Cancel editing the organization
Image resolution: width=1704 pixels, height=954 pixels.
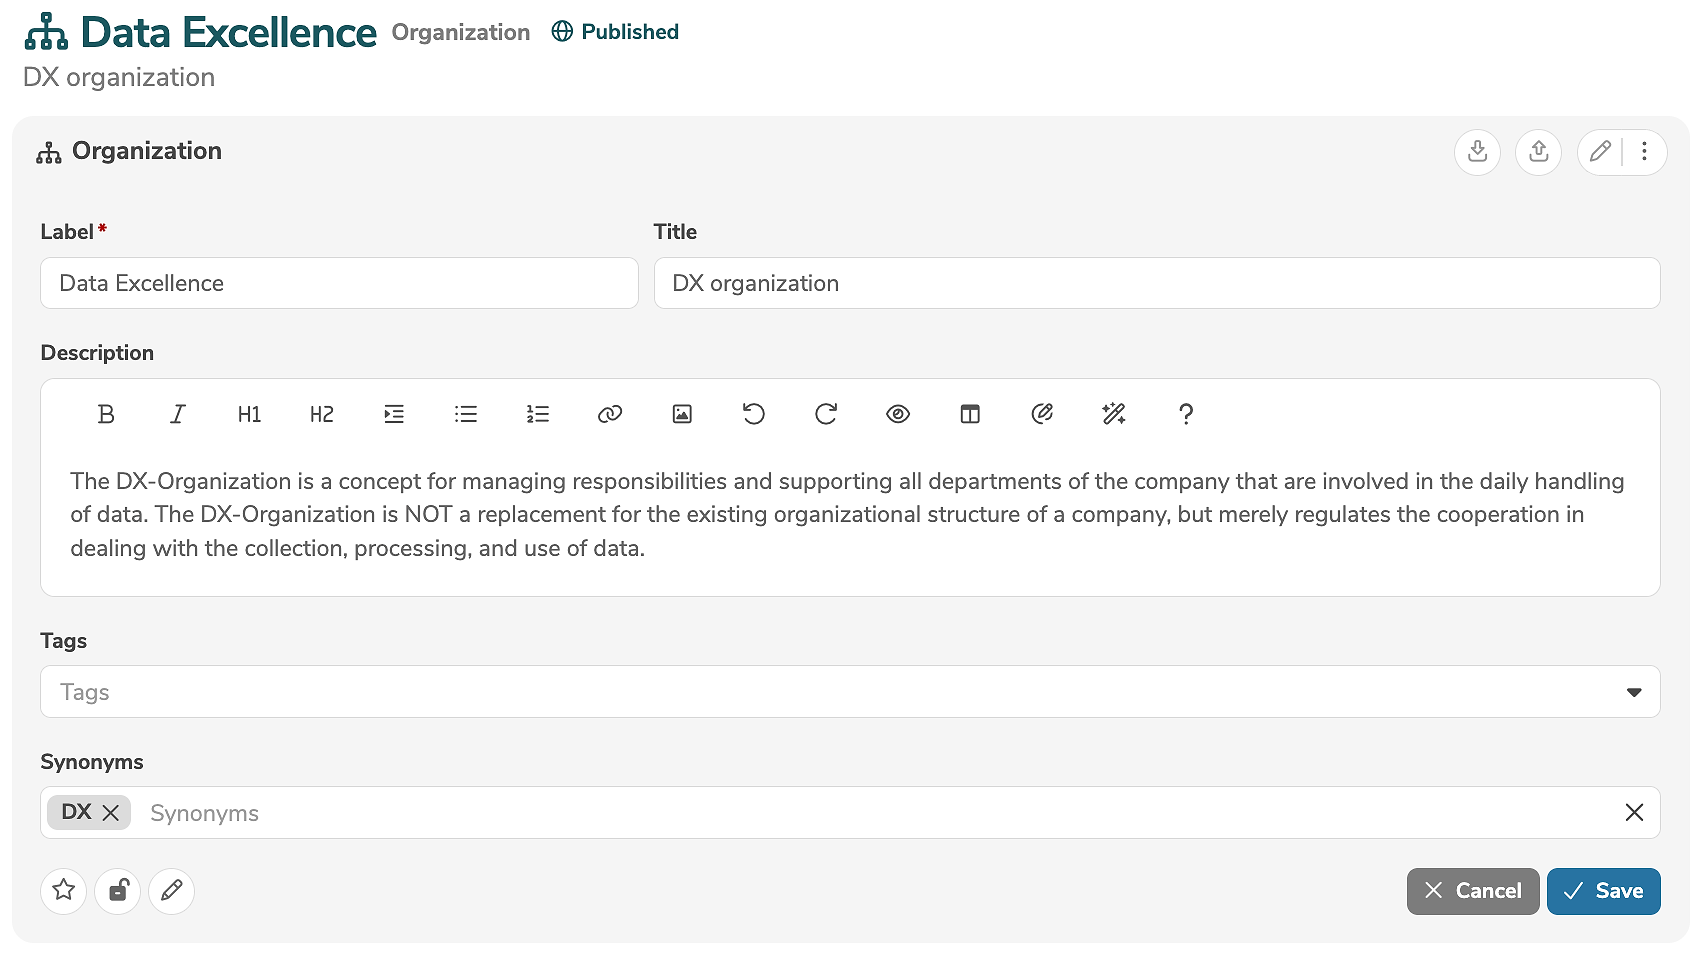pyautogui.click(x=1473, y=891)
